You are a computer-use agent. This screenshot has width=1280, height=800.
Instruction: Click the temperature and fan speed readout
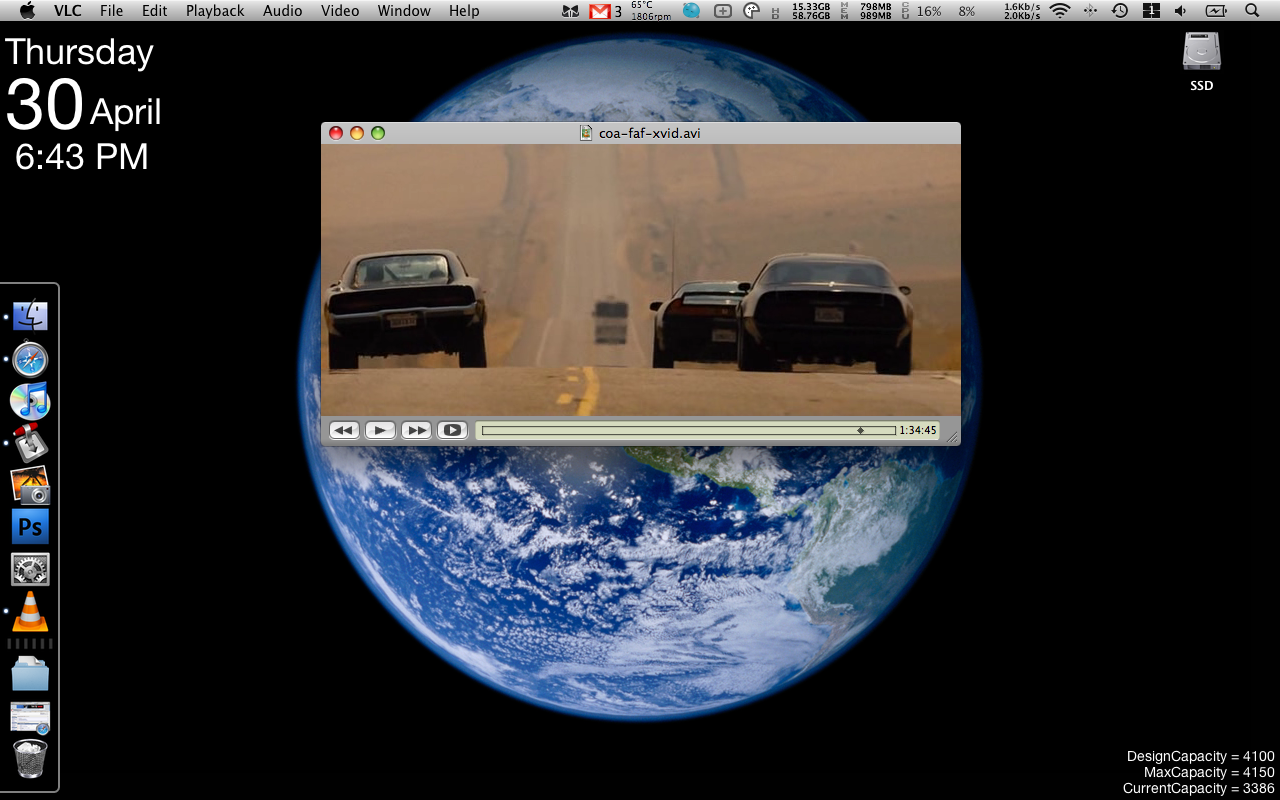click(x=649, y=11)
